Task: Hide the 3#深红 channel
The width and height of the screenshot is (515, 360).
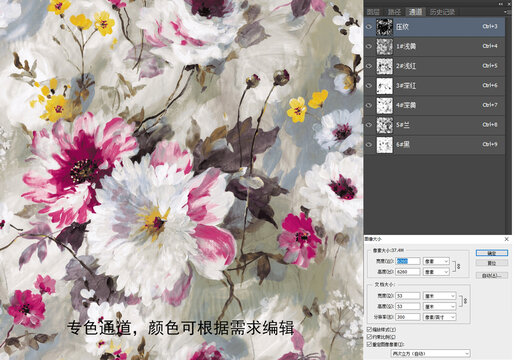Action: coord(369,86)
